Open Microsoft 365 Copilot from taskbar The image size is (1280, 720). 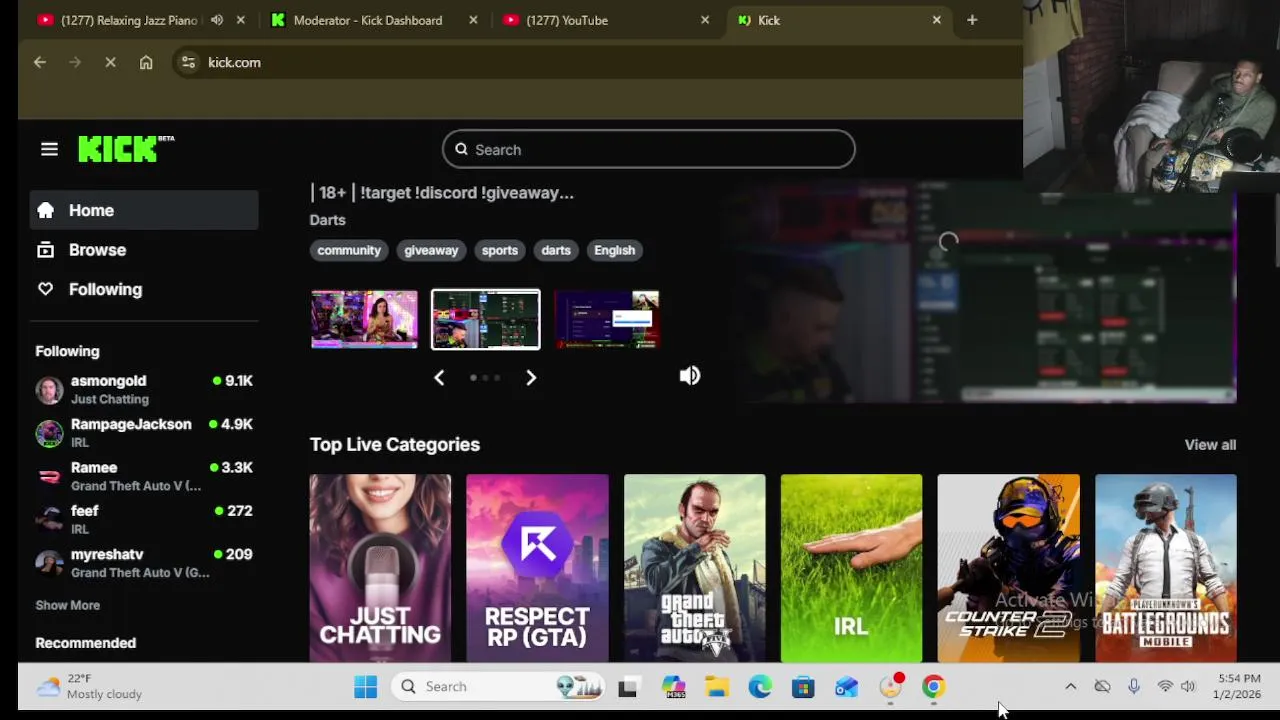pyautogui.click(x=674, y=687)
